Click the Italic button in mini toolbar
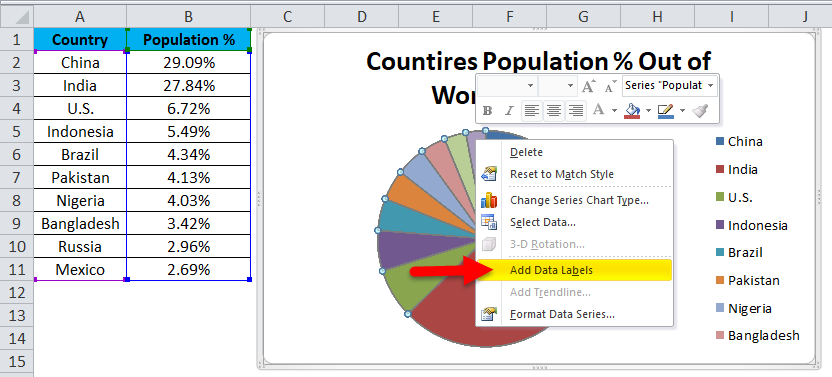 (x=509, y=110)
